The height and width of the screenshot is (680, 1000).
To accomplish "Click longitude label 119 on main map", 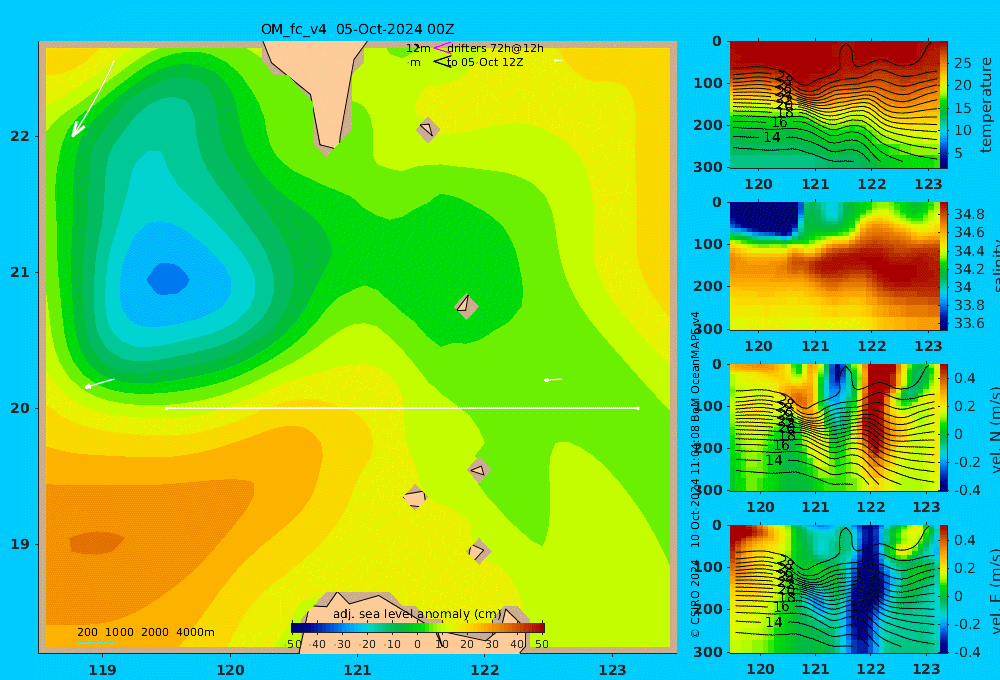I will (103, 670).
